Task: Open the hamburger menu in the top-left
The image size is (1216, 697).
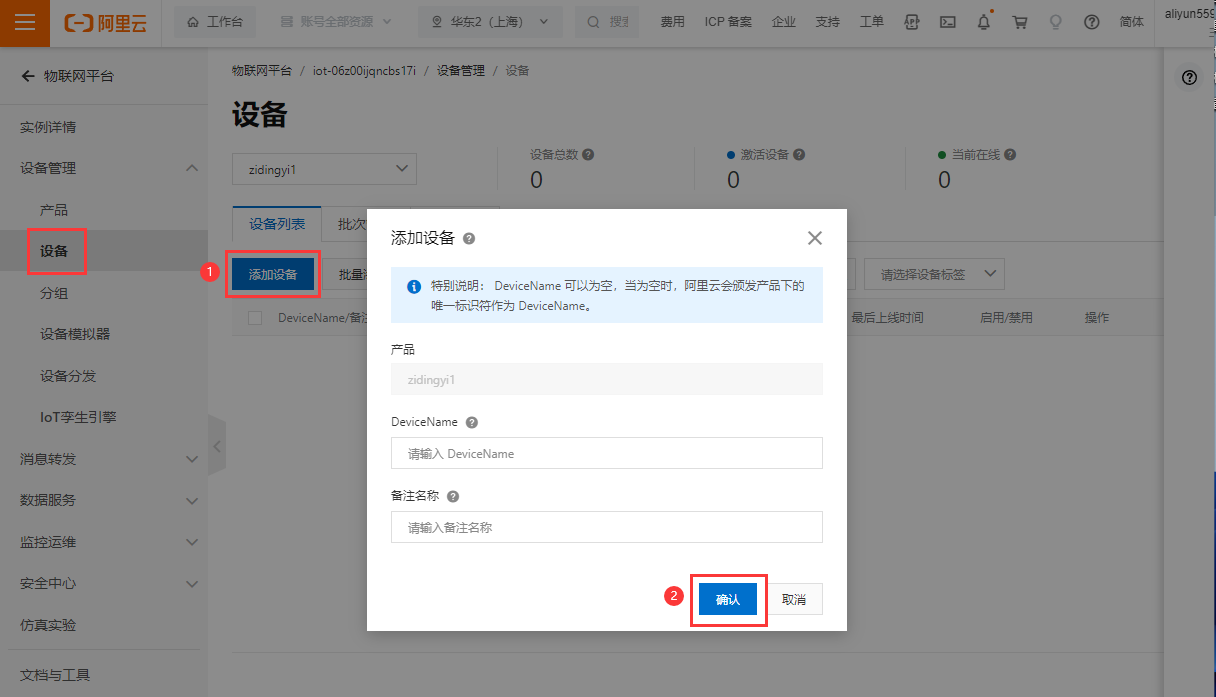Action: 24,23
